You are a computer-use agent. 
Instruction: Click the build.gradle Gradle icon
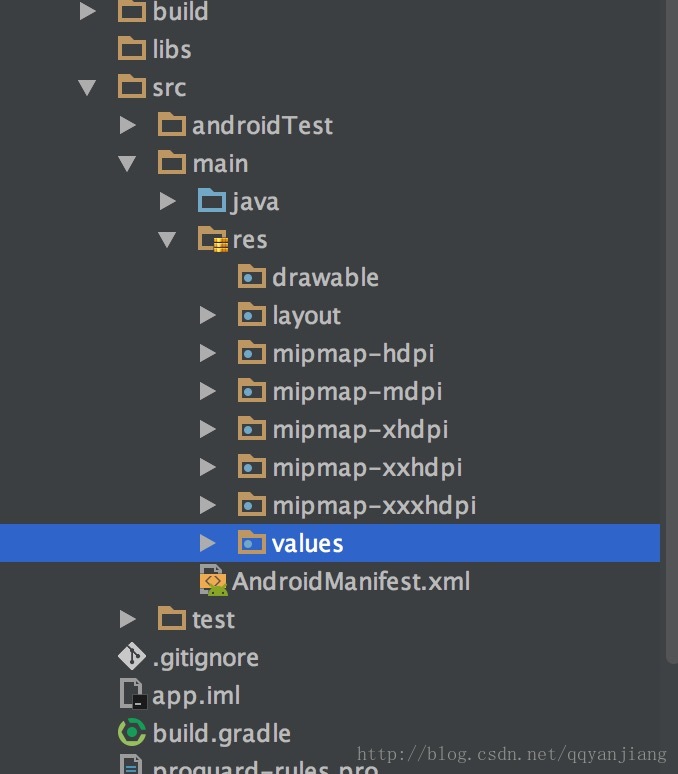[132, 732]
